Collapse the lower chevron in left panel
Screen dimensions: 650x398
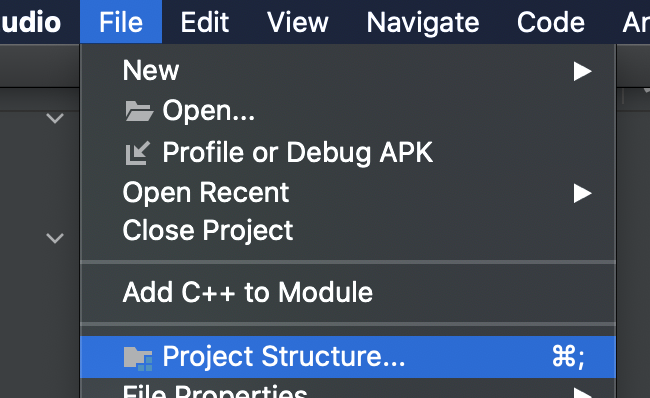(x=55, y=238)
